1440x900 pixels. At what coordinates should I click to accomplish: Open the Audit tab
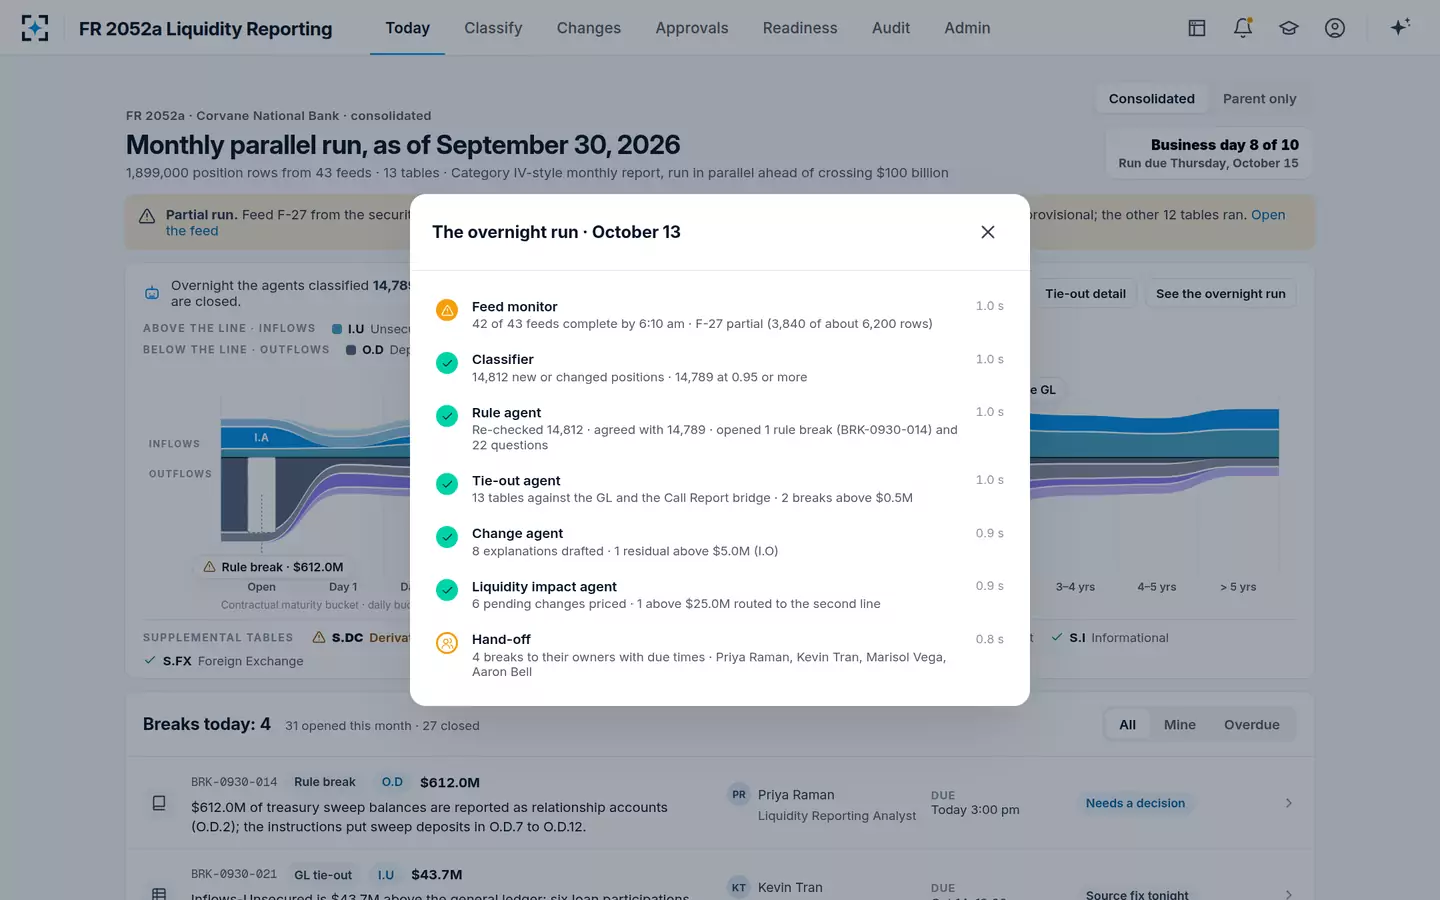pyautogui.click(x=891, y=28)
